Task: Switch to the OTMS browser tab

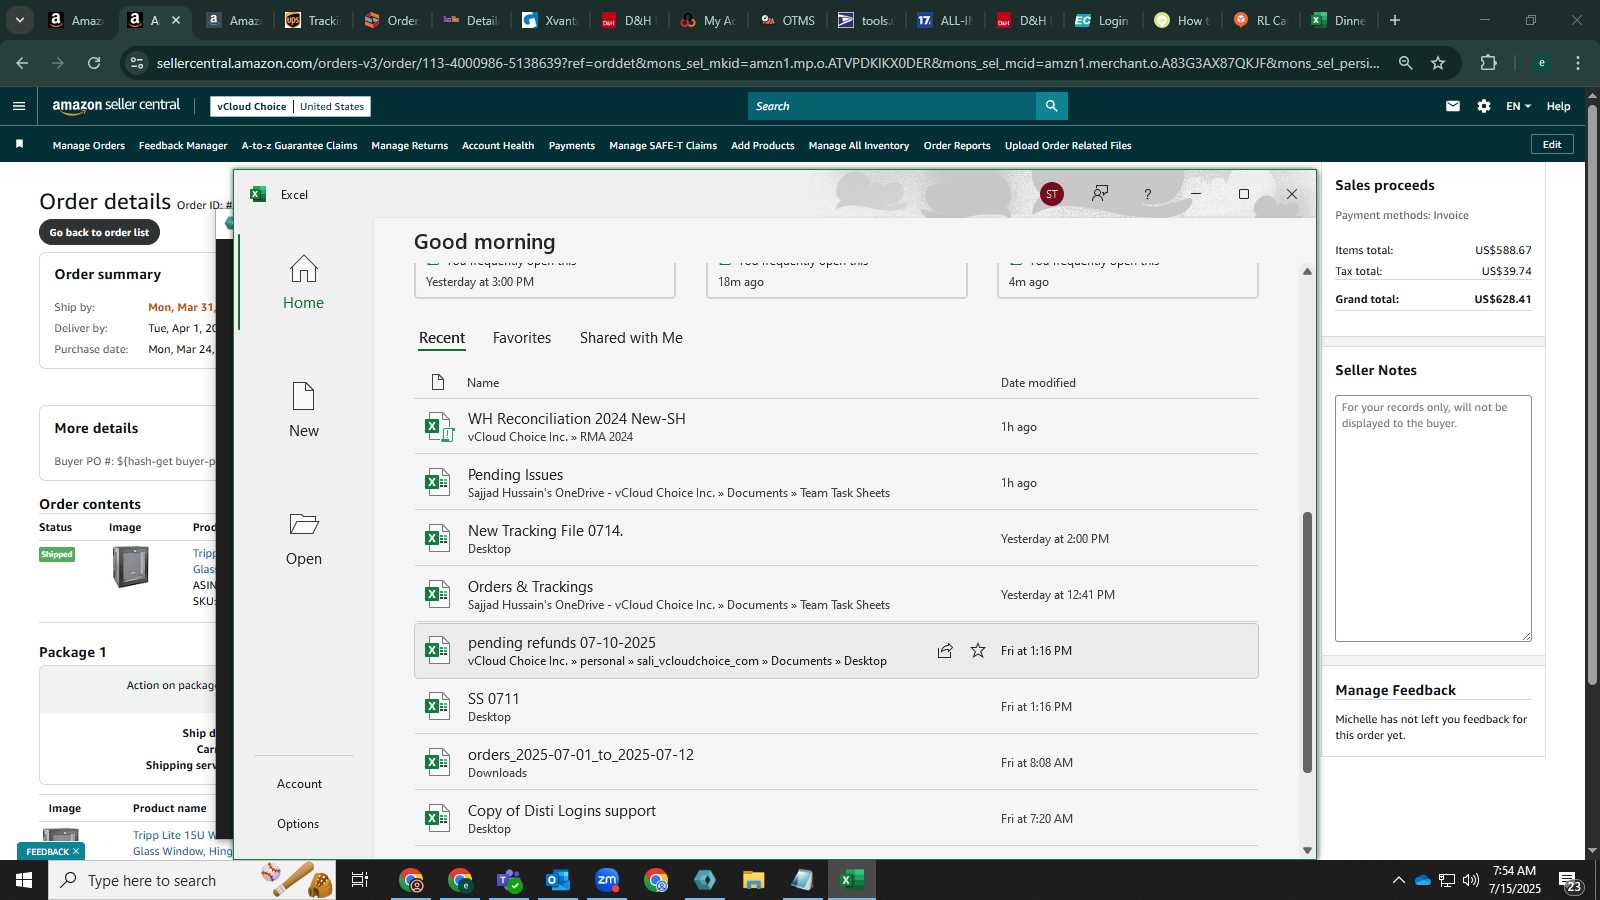Action: click(x=788, y=20)
